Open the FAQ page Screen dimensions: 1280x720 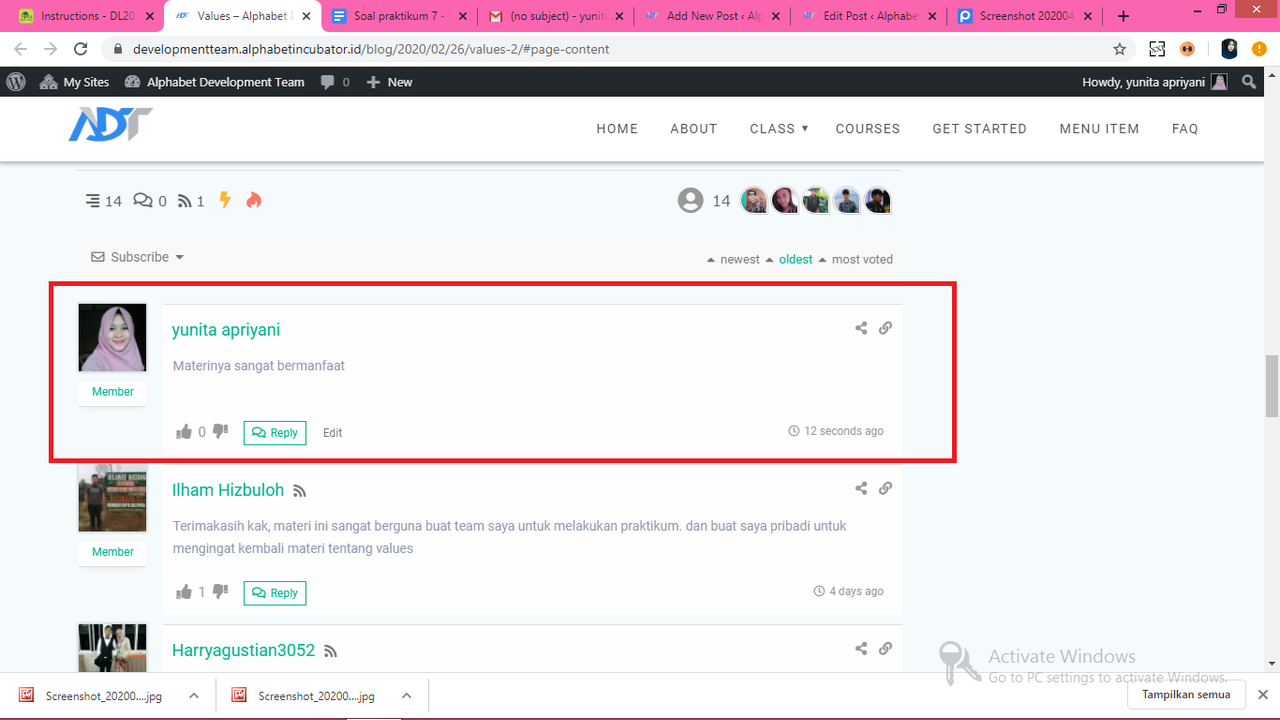click(x=1185, y=129)
